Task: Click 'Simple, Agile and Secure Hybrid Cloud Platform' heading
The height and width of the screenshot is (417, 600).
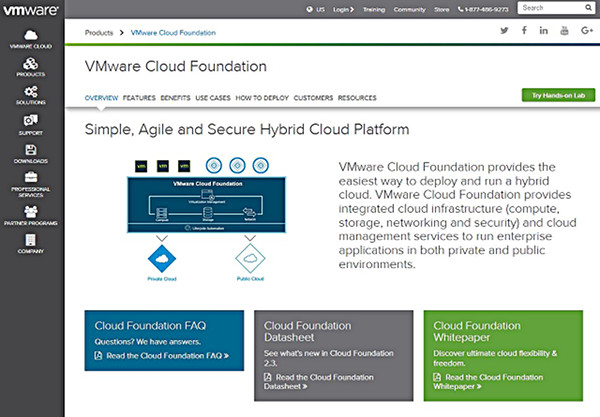Action: coord(247,130)
